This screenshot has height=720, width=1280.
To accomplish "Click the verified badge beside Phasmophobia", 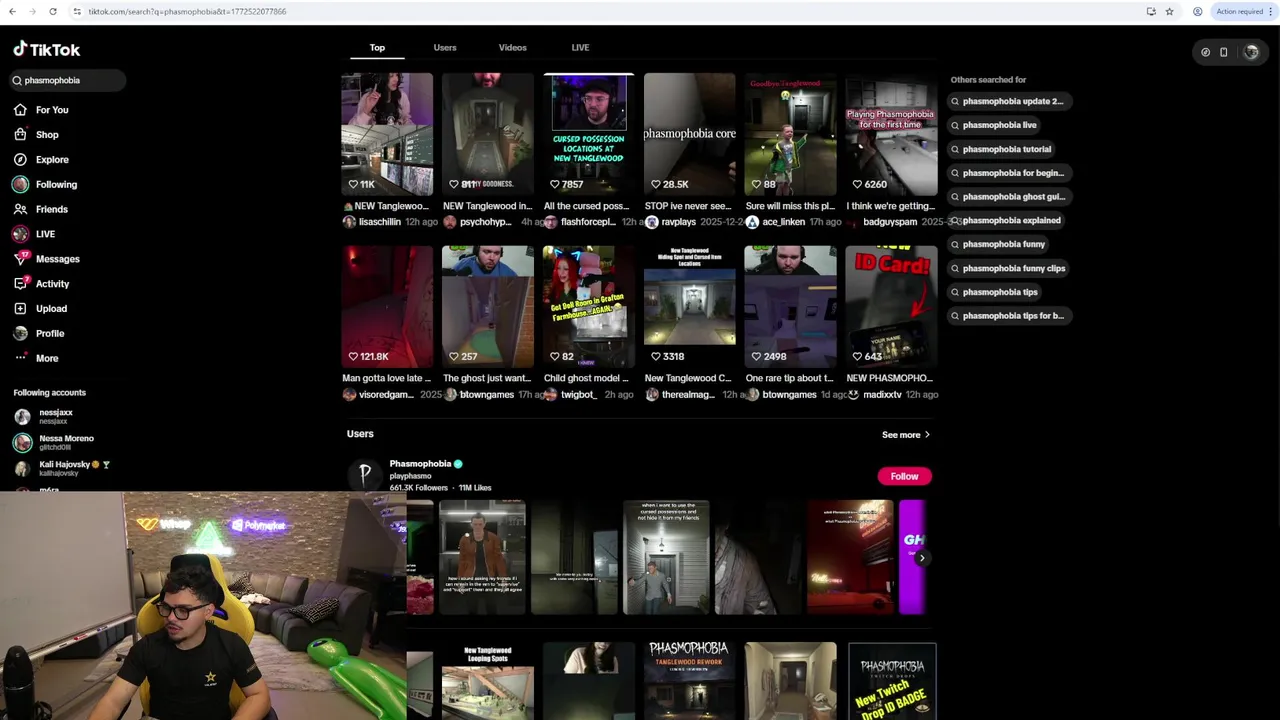I will (x=458, y=464).
